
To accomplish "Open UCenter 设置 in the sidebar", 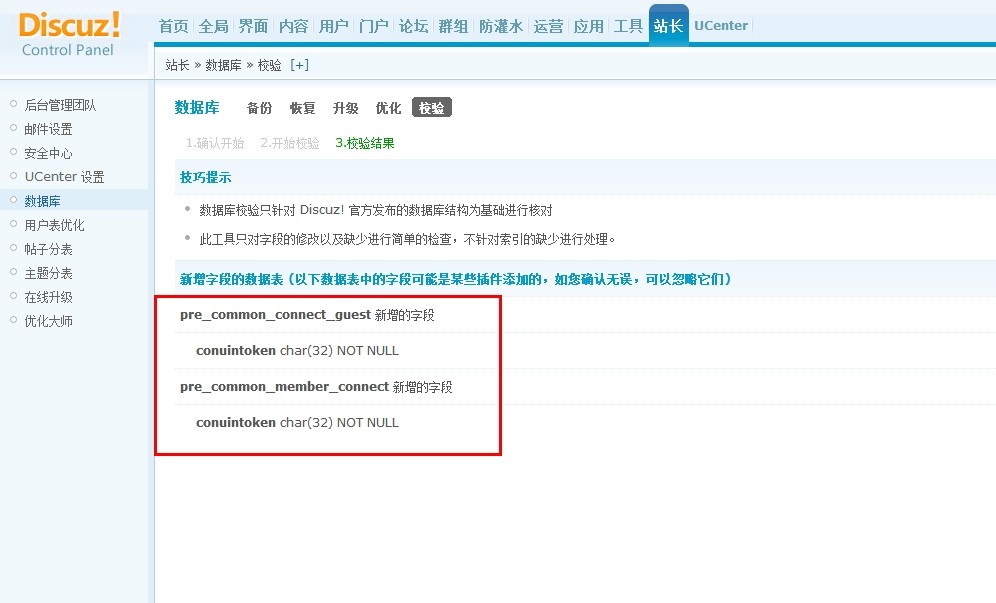I will (64, 177).
